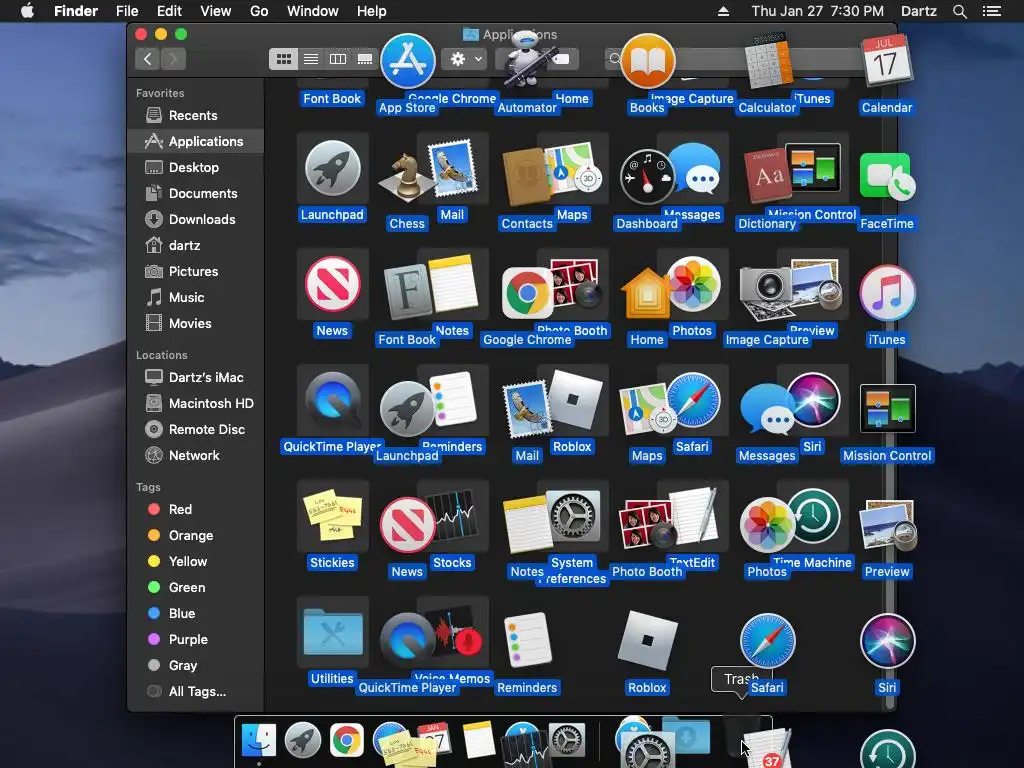Select the Calculator app icon

click(768, 60)
